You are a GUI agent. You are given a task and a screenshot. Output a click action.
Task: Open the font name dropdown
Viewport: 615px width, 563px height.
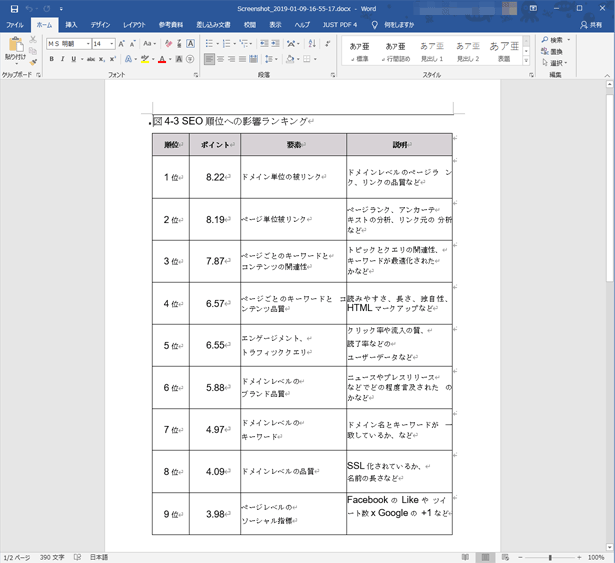tap(88, 44)
